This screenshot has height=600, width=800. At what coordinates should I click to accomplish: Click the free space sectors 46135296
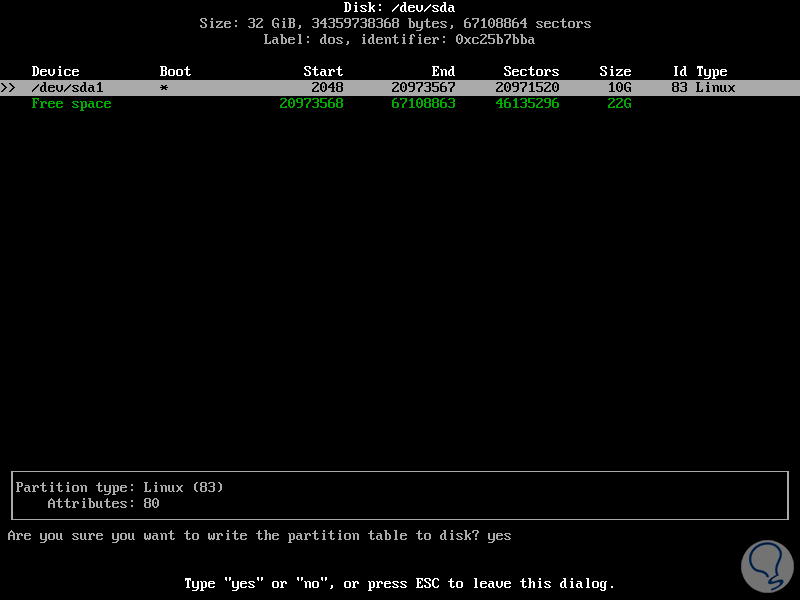point(527,104)
